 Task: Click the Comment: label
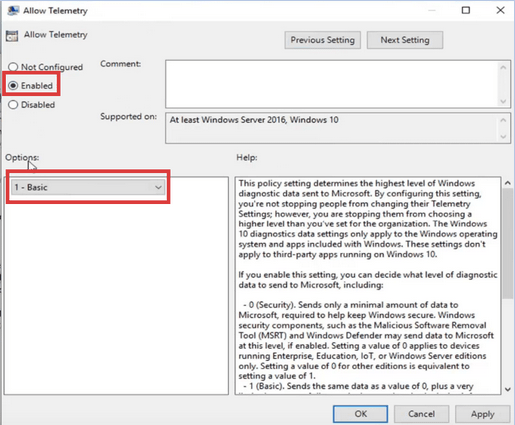pos(121,64)
